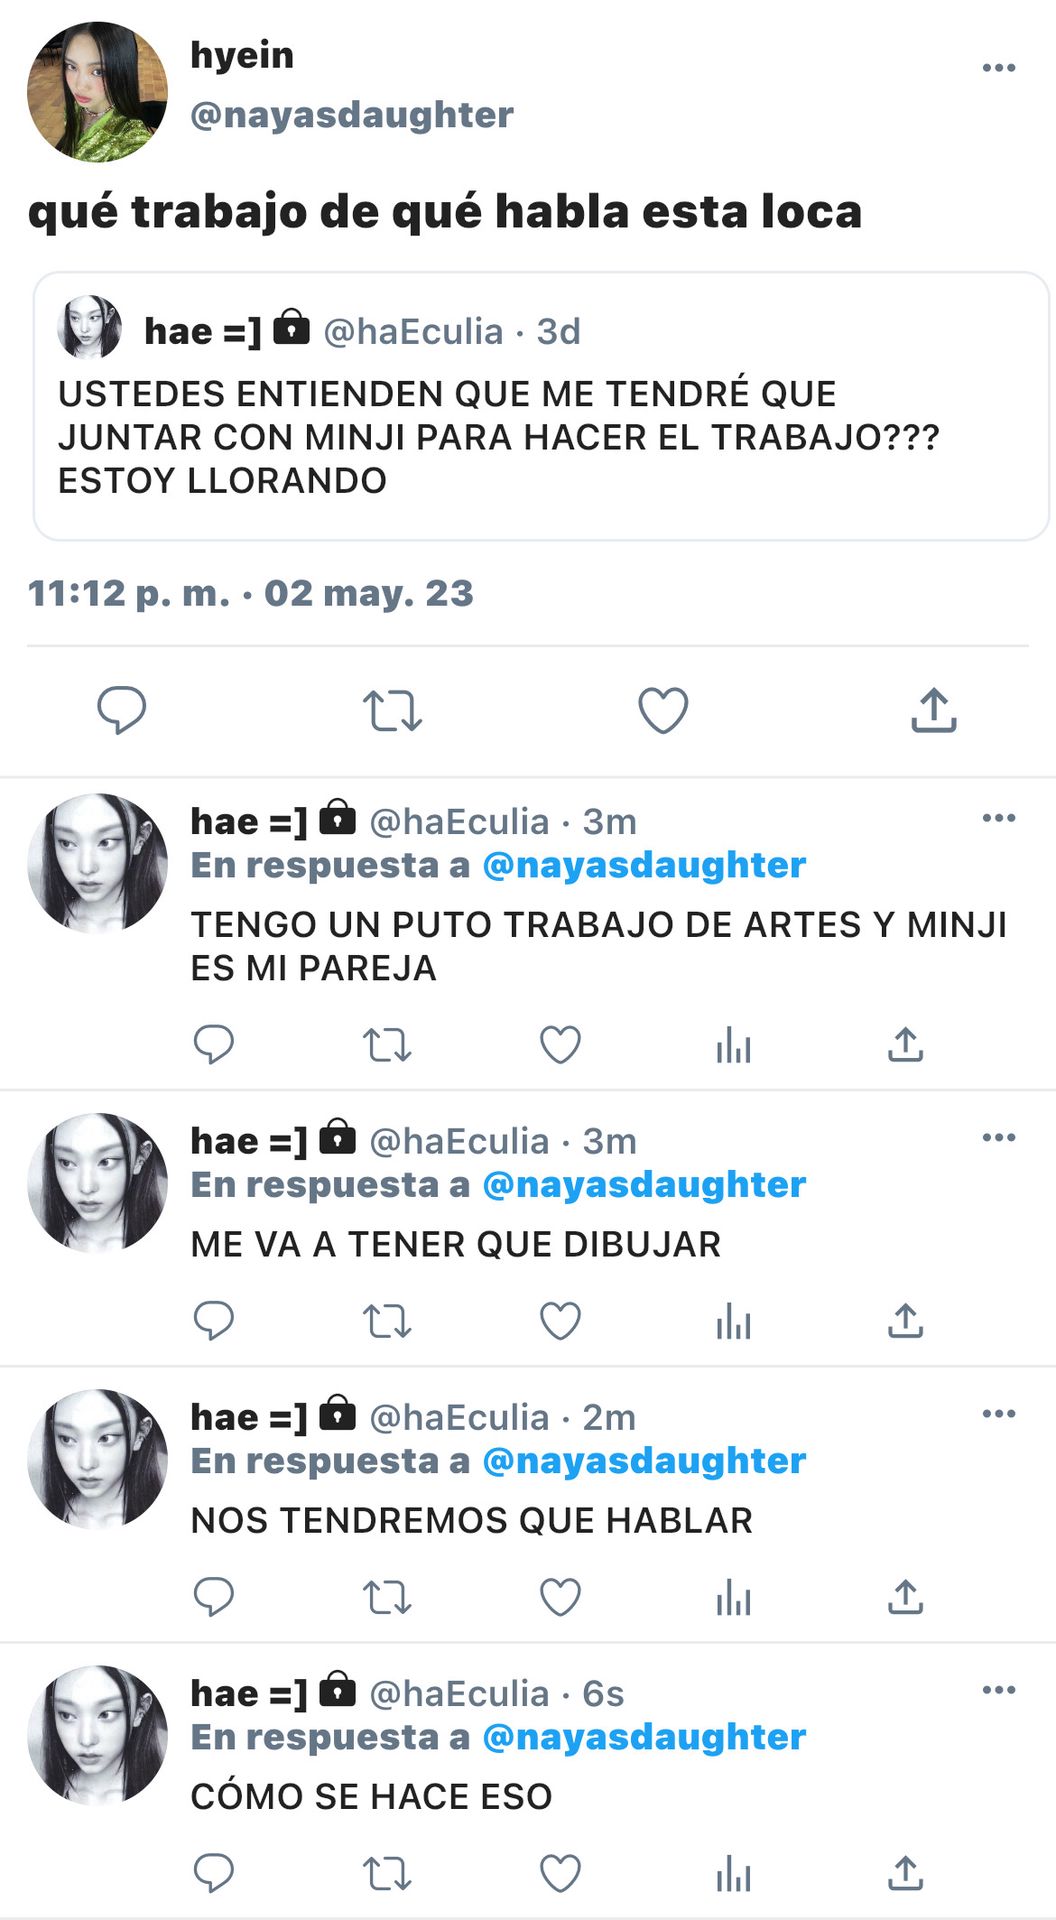Open @nayasdaughter mention link in first reply
Image resolution: width=1056 pixels, height=1920 pixels.
click(644, 865)
